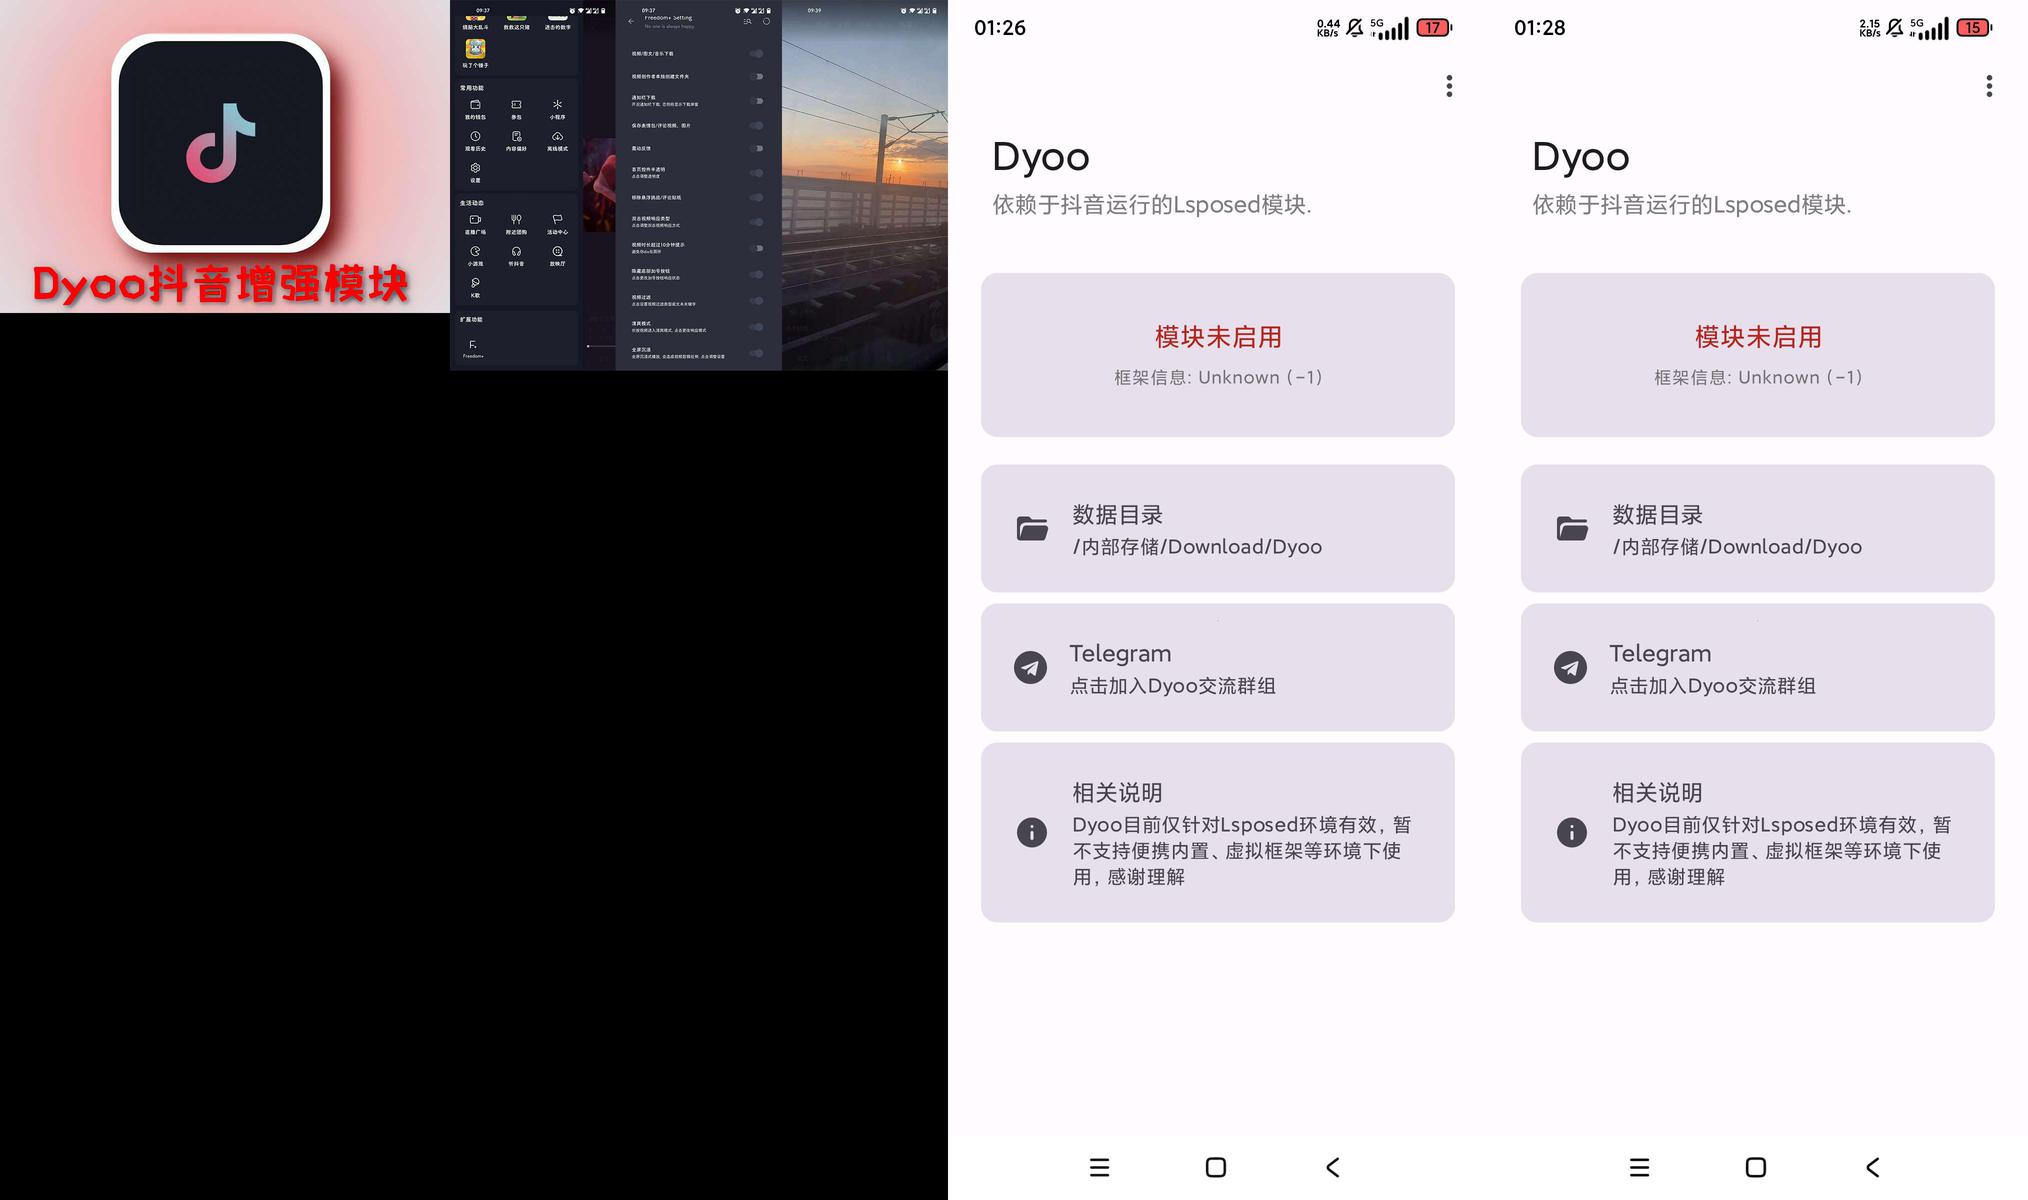Tap Telegram group card on 01:26 screen

click(x=1217, y=667)
